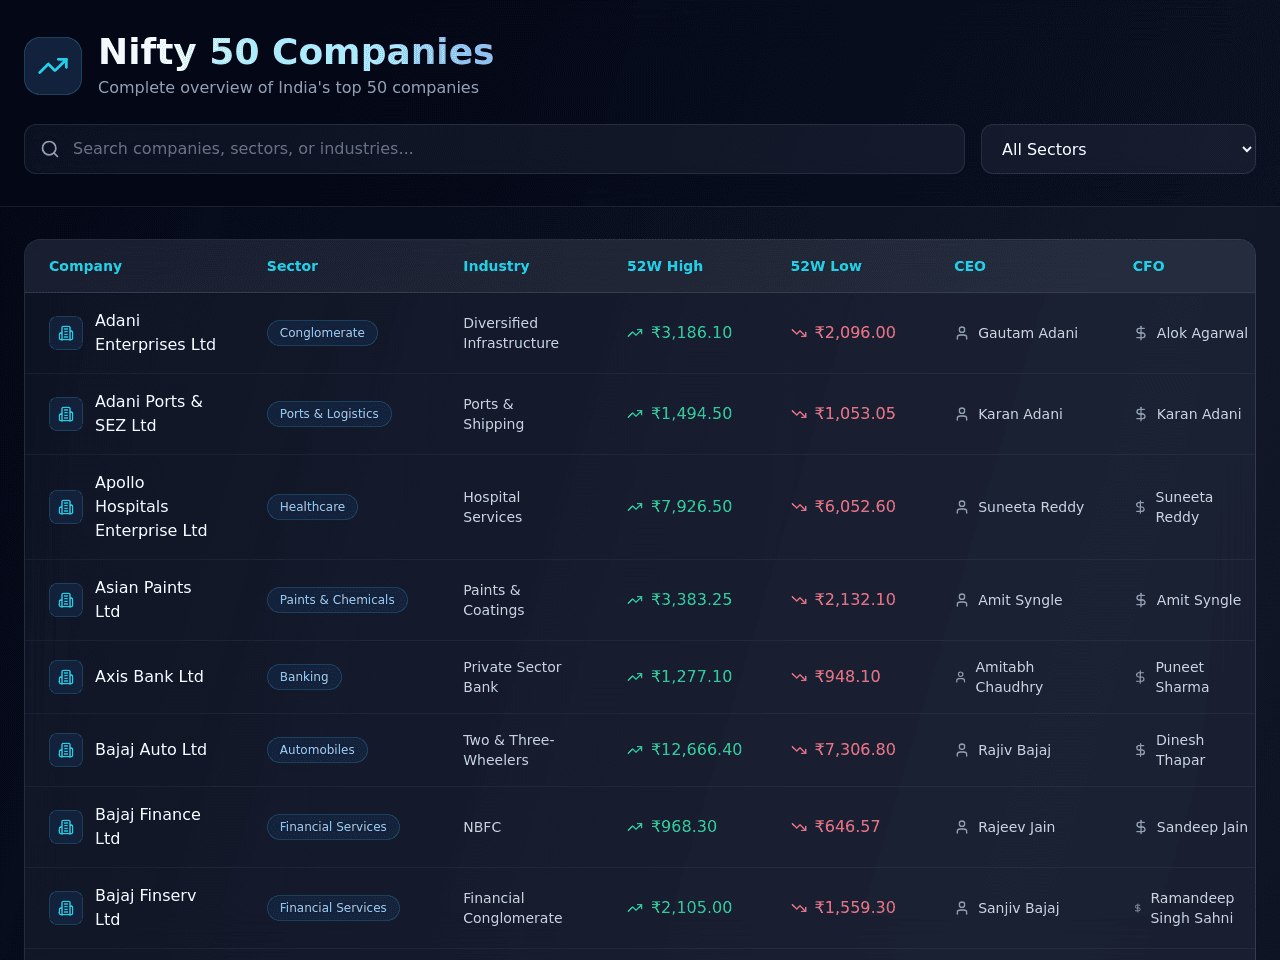Click the up-trend icon next to ₹7,926.50
This screenshot has width=1280, height=960.
[x=635, y=507]
